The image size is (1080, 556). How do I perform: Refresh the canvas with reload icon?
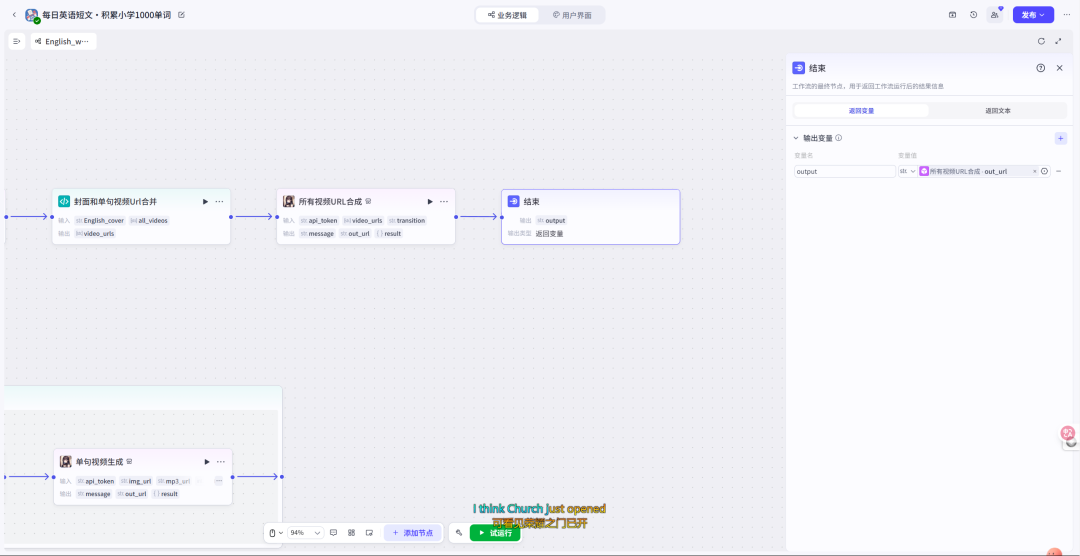[1041, 41]
